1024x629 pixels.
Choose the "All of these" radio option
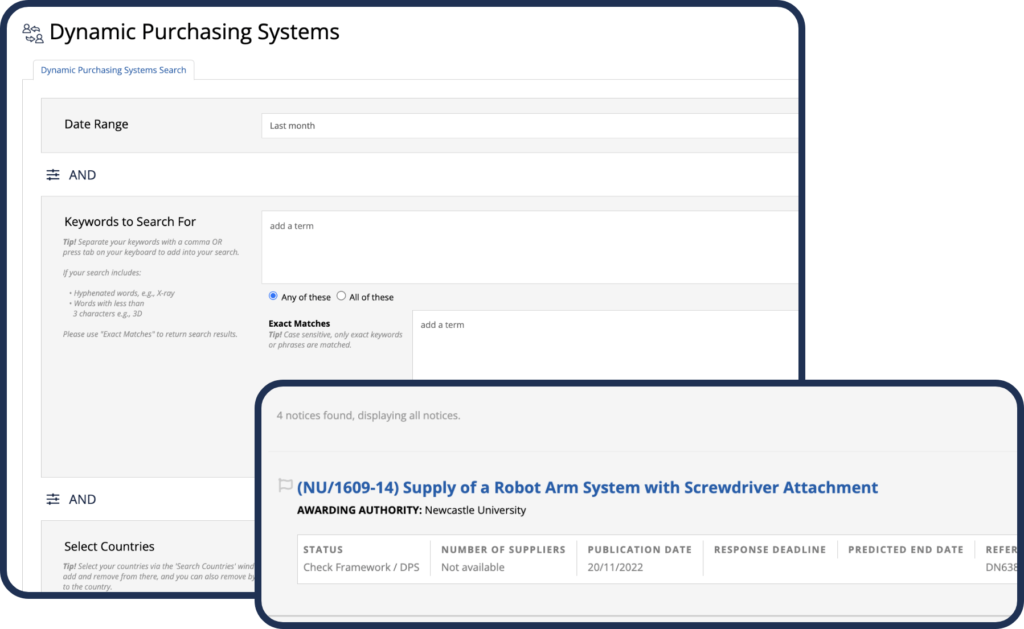point(342,297)
